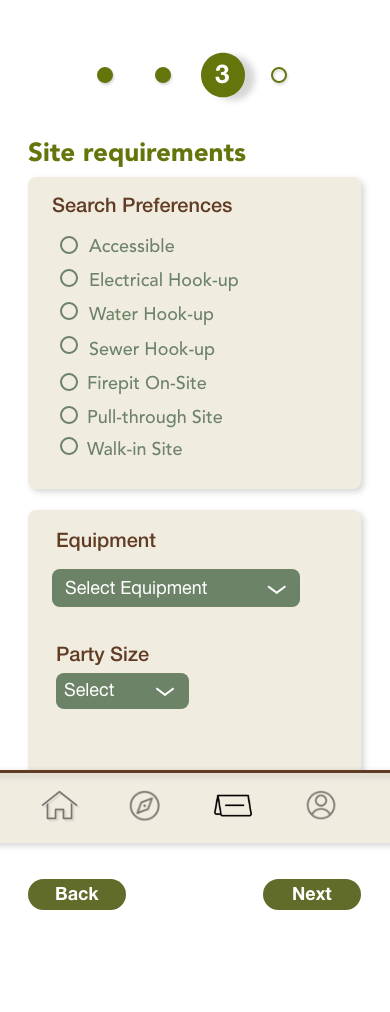Image resolution: width=390 pixels, height=1012 pixels.
Task: Tap the tent reservations icon
Action: click(x=233, y=805)
